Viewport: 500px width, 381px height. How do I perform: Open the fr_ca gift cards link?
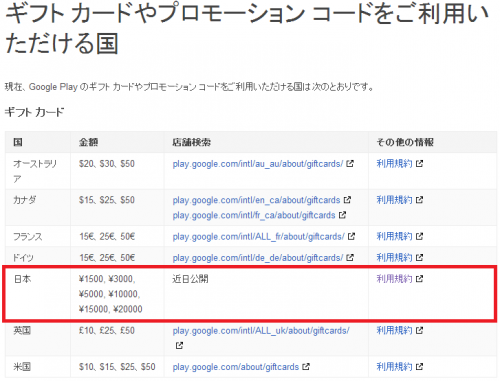[x=254, y=215]
